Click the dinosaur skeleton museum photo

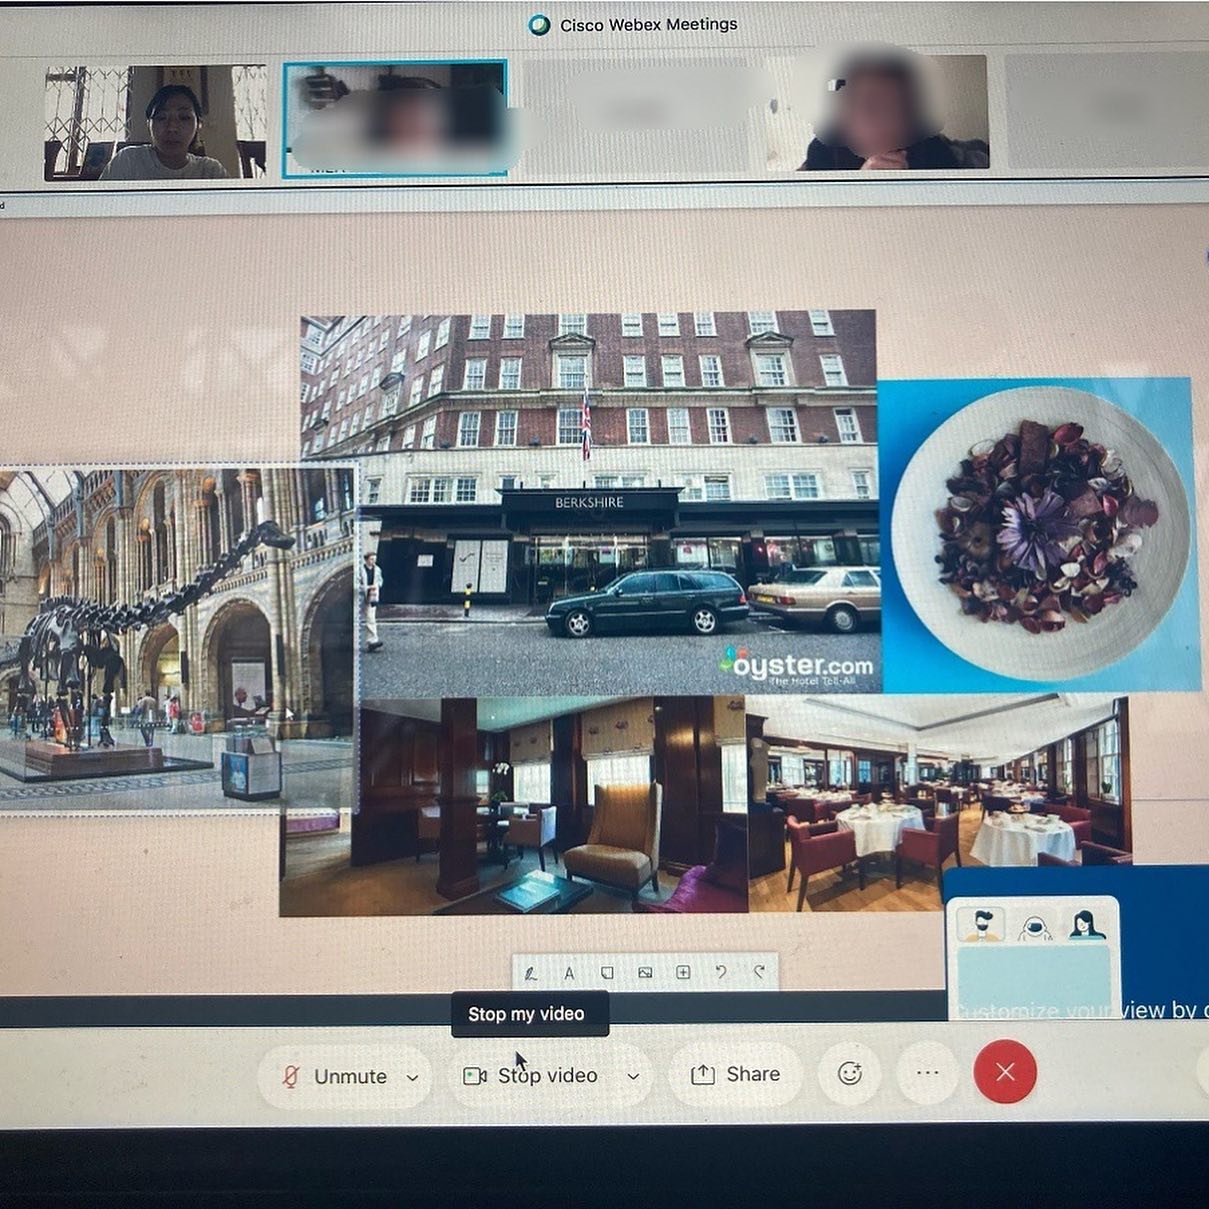pos(178,638)
